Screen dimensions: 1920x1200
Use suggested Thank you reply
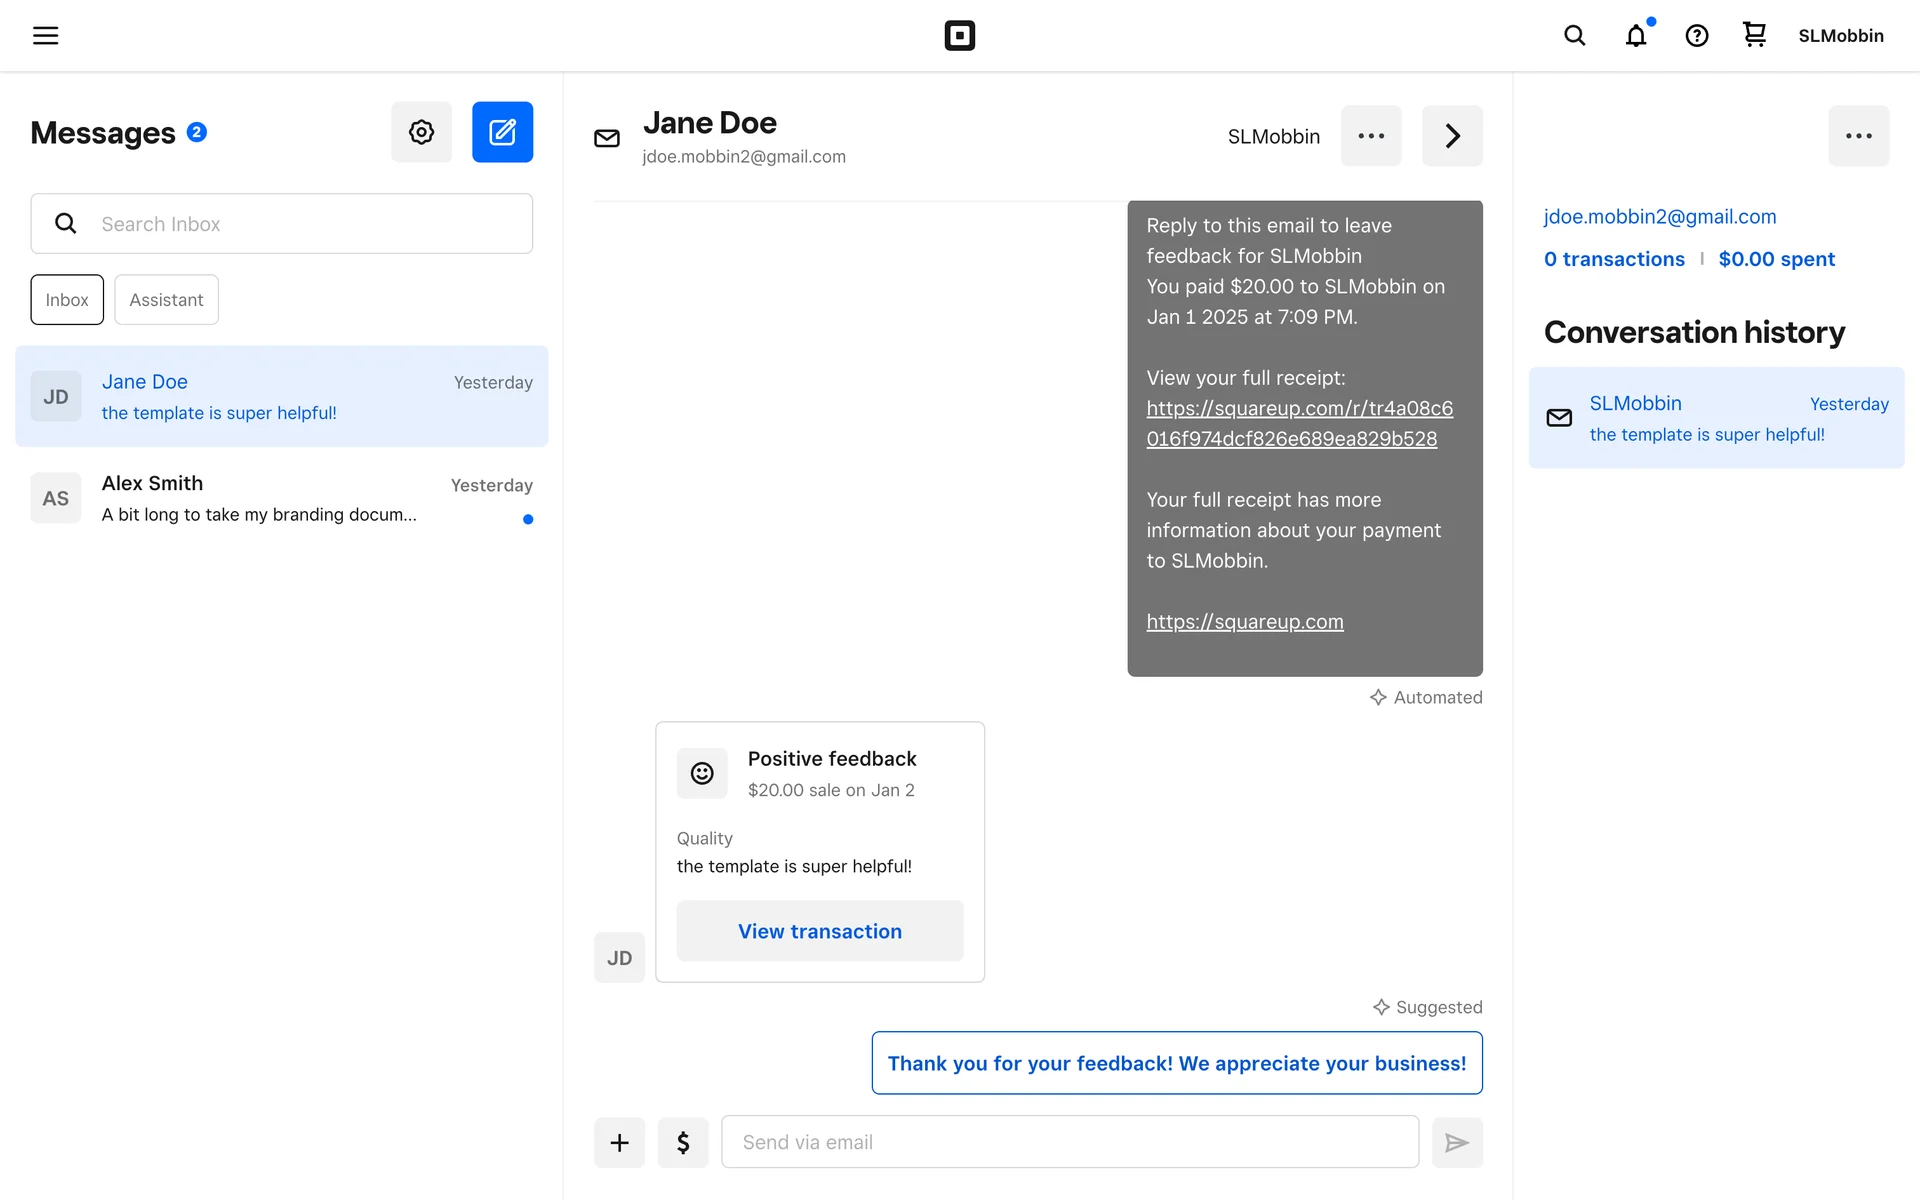[1176, 1063]
